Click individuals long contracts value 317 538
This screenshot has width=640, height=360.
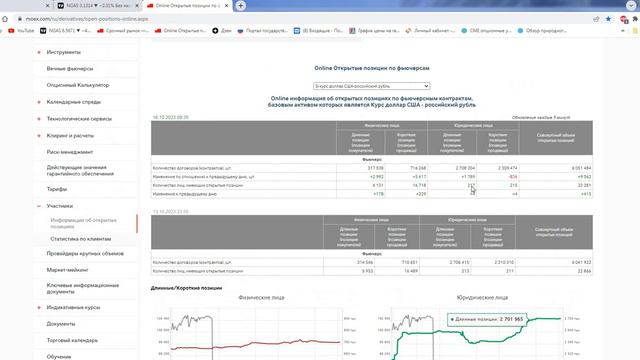point(375,168)
